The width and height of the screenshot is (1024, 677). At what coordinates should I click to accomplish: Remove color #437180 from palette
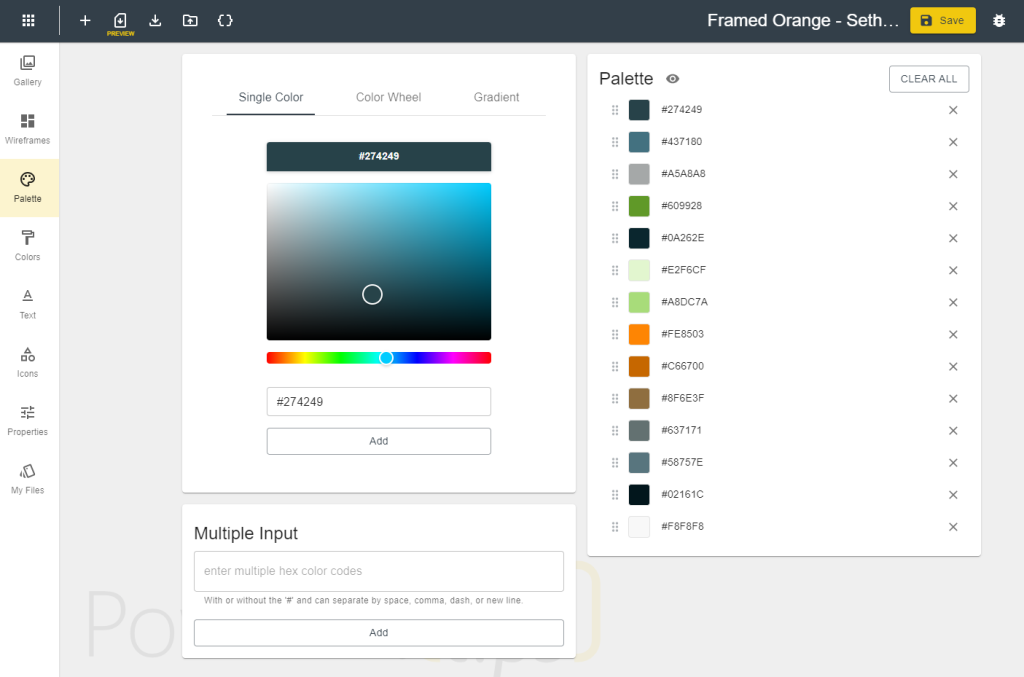[x=953, y=142]
